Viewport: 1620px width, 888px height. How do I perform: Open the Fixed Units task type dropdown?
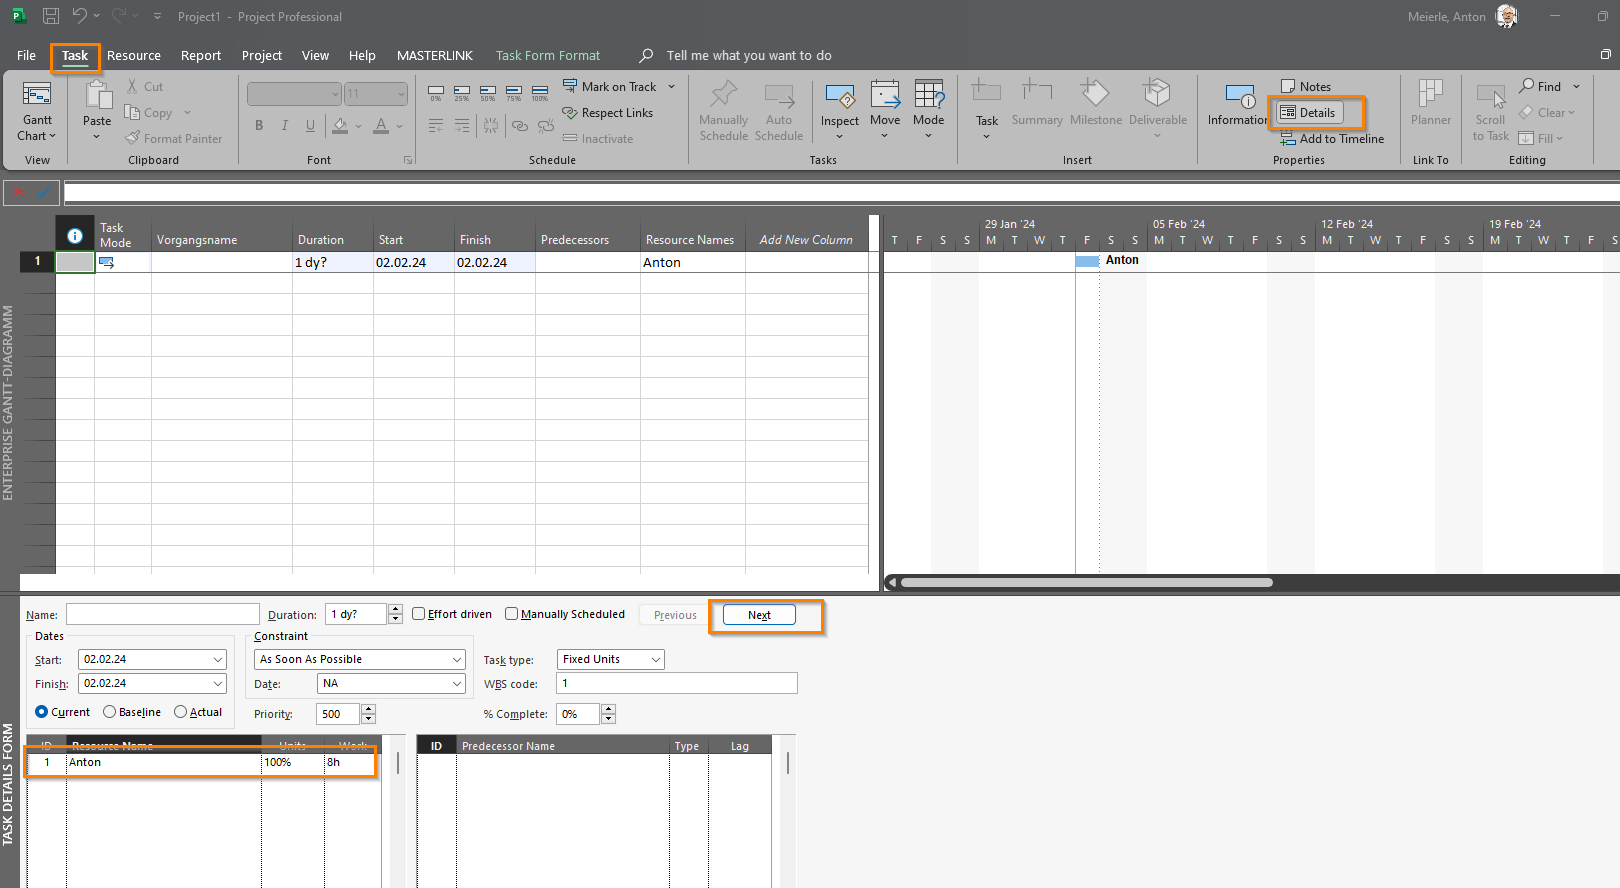click(656, 660)
